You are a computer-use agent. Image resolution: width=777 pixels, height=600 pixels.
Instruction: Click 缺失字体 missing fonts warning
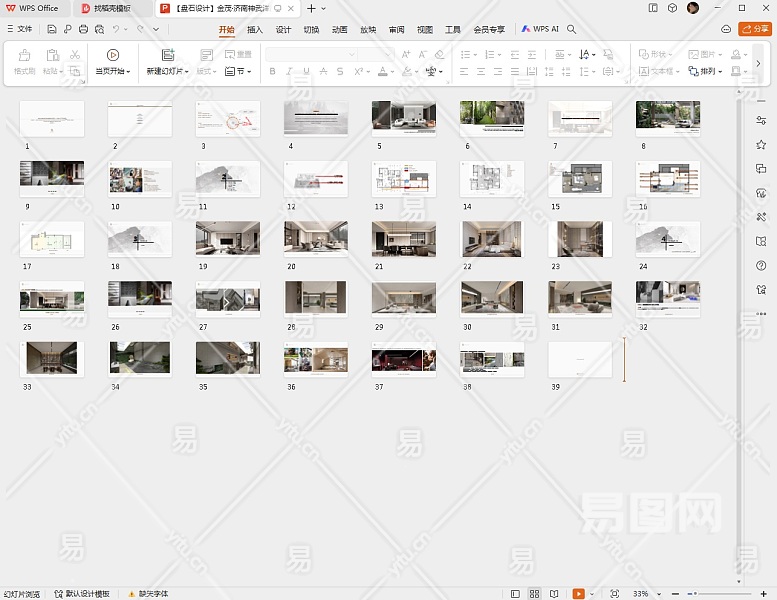(147, 594)
